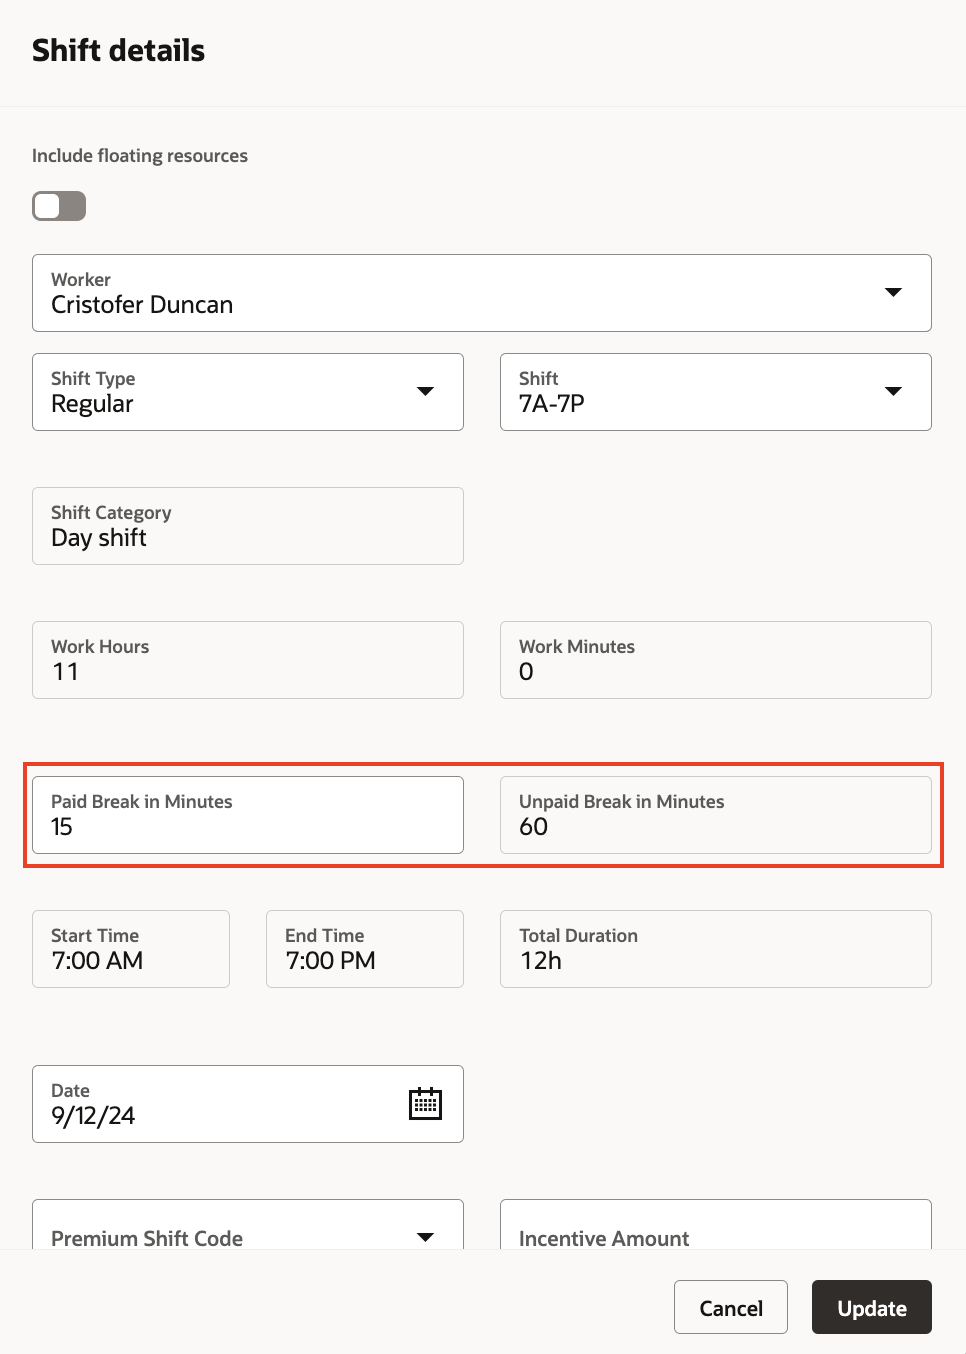Click the Shift Category field
The width and height of the screenshot is (966, 1354).
click(x=247, y=526)
